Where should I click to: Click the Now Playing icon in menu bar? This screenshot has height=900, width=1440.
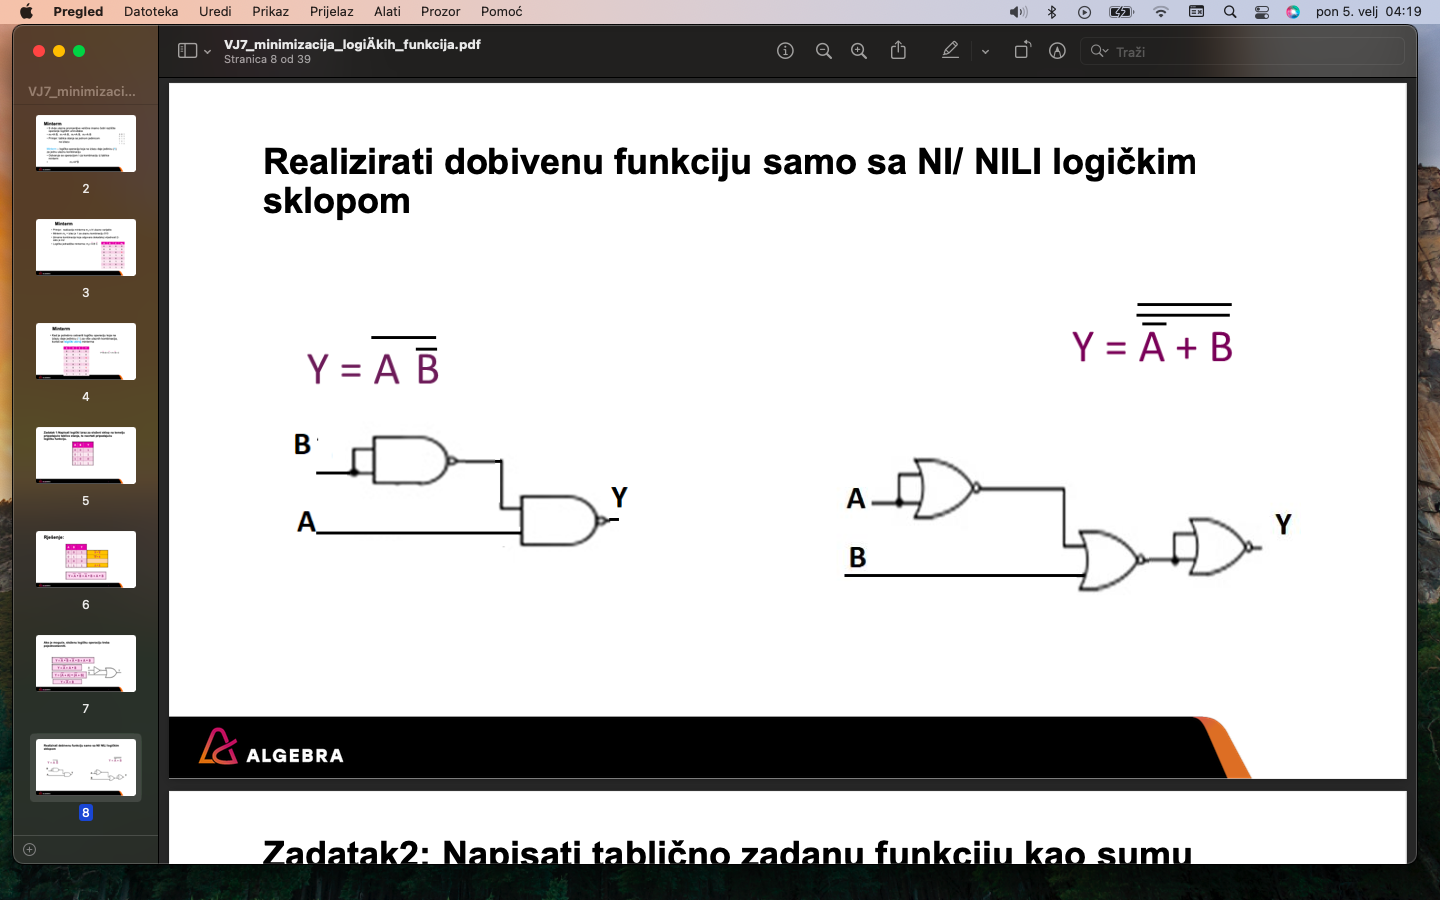[1084, 11]
